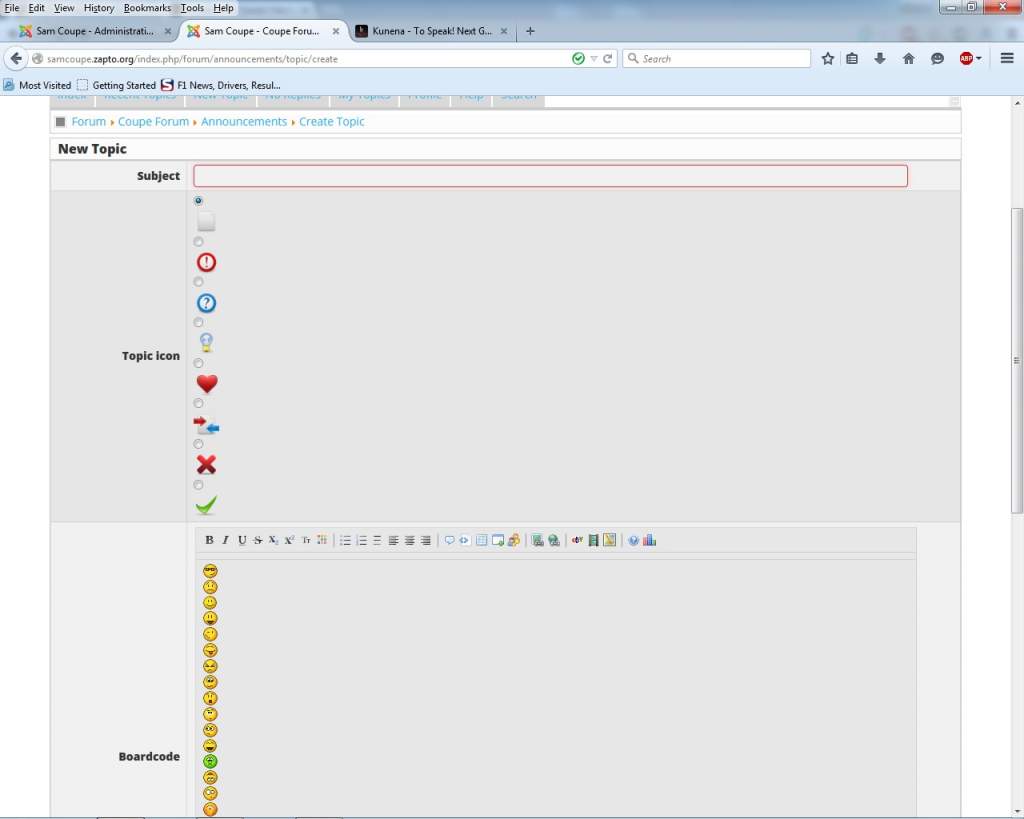Select the question mark topic icon
The width and height of the screenshot is (1024, 819).
(x=198, y=282)
